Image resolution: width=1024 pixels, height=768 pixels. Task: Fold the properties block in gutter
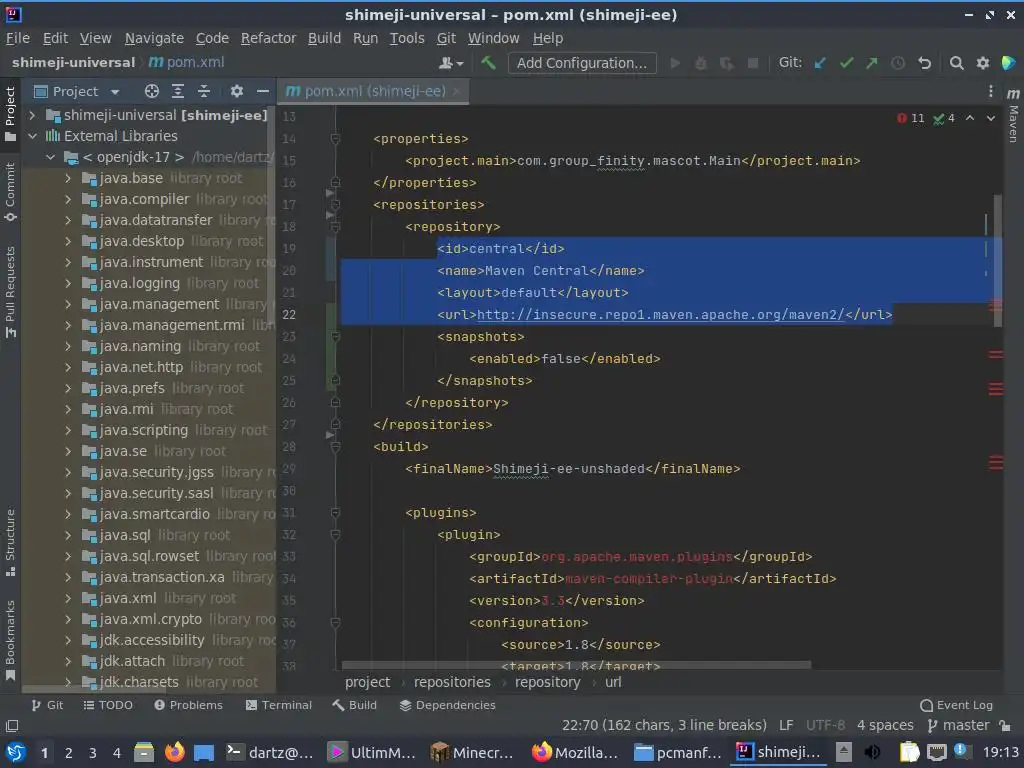pyautogui.click(x=335, y=138)
